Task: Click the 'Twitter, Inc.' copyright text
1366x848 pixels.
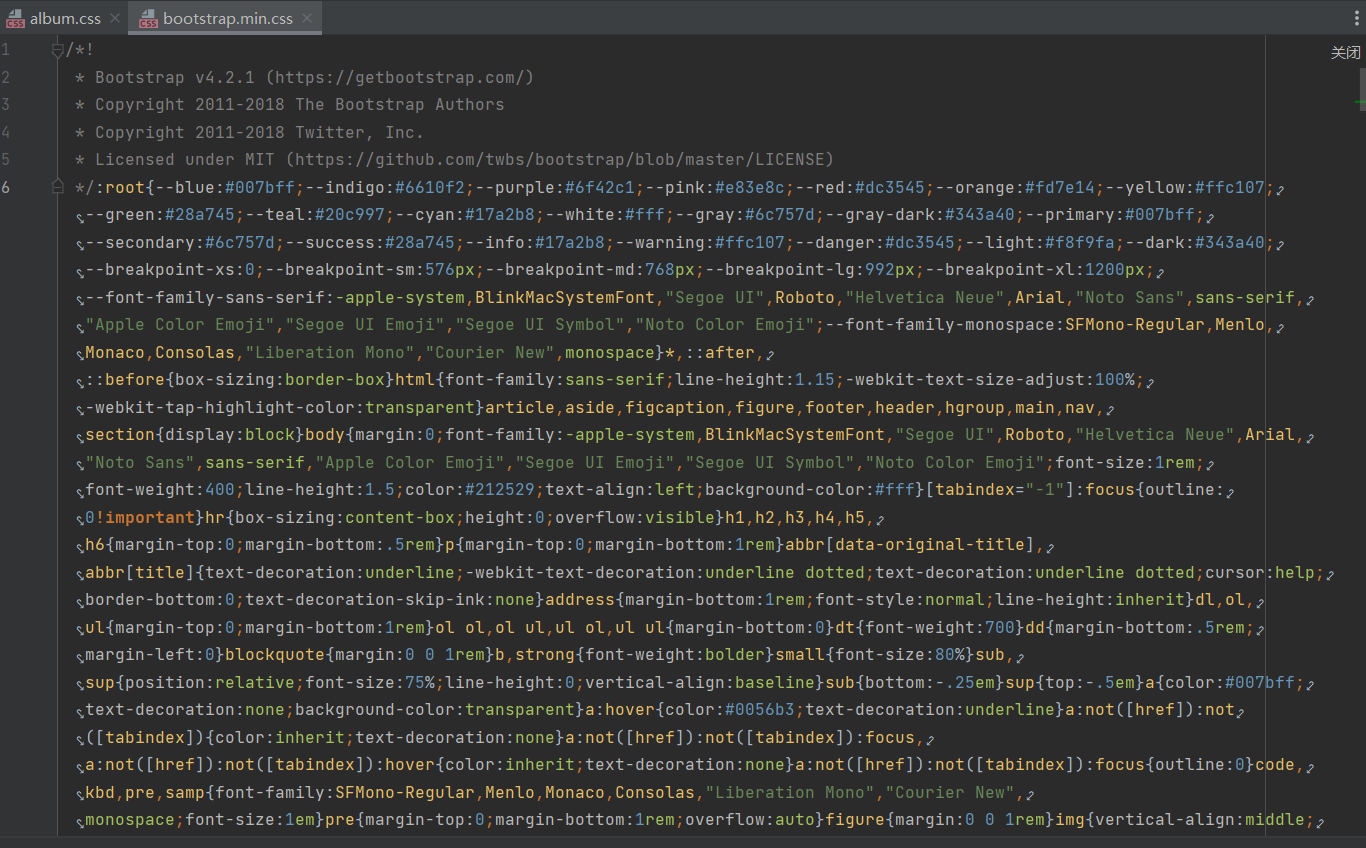Action: [x=360, y=132]
